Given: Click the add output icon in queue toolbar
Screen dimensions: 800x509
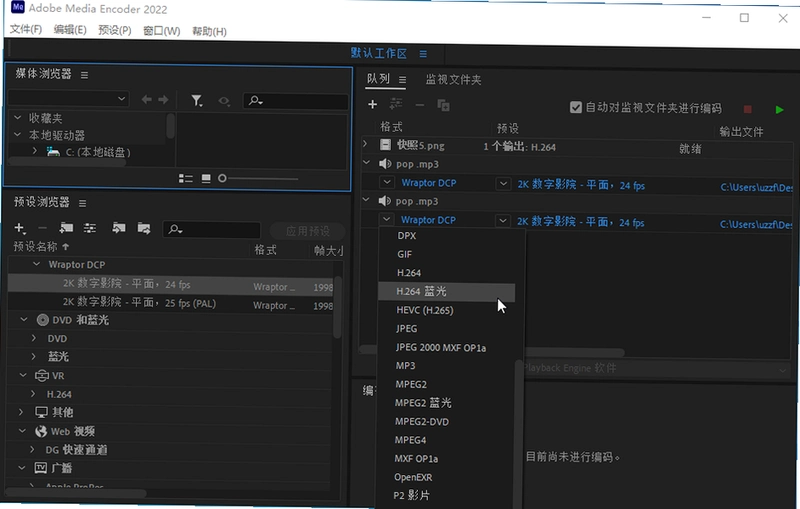Looking at the screenshot, I should click(395, 104).
